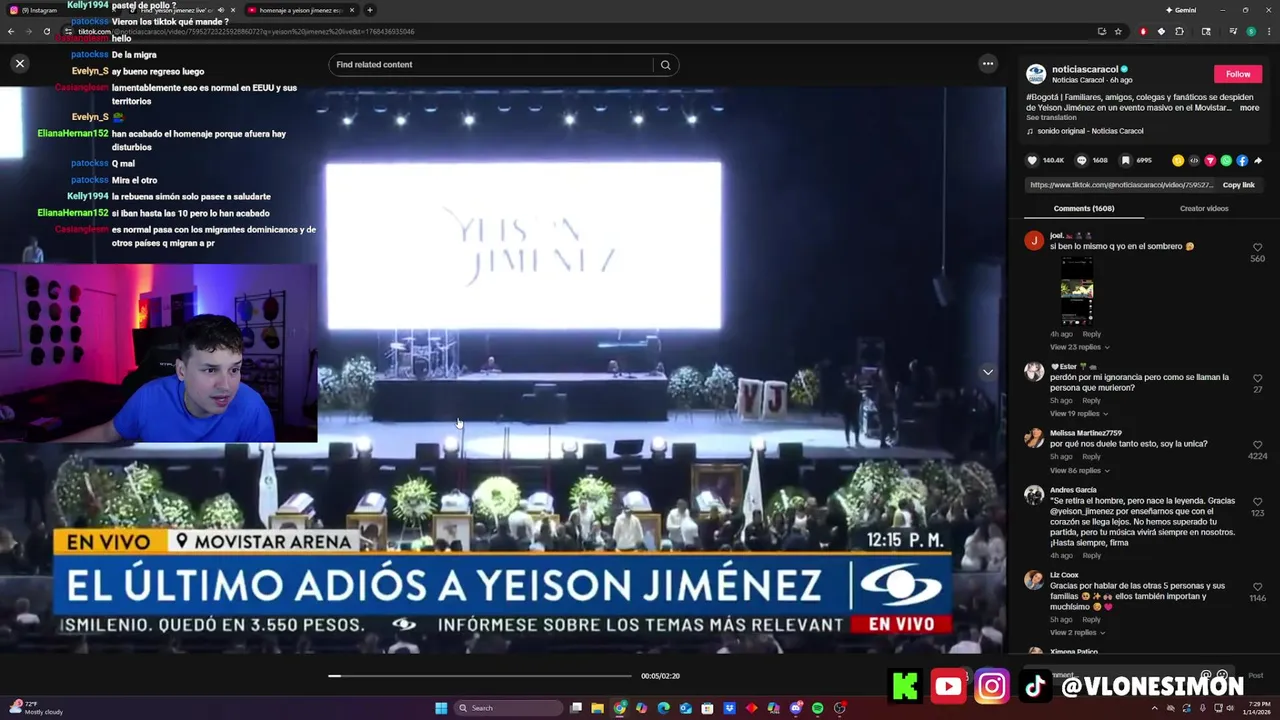Share to Facebook
The image size is (1280, 720).
[1242, 160]
